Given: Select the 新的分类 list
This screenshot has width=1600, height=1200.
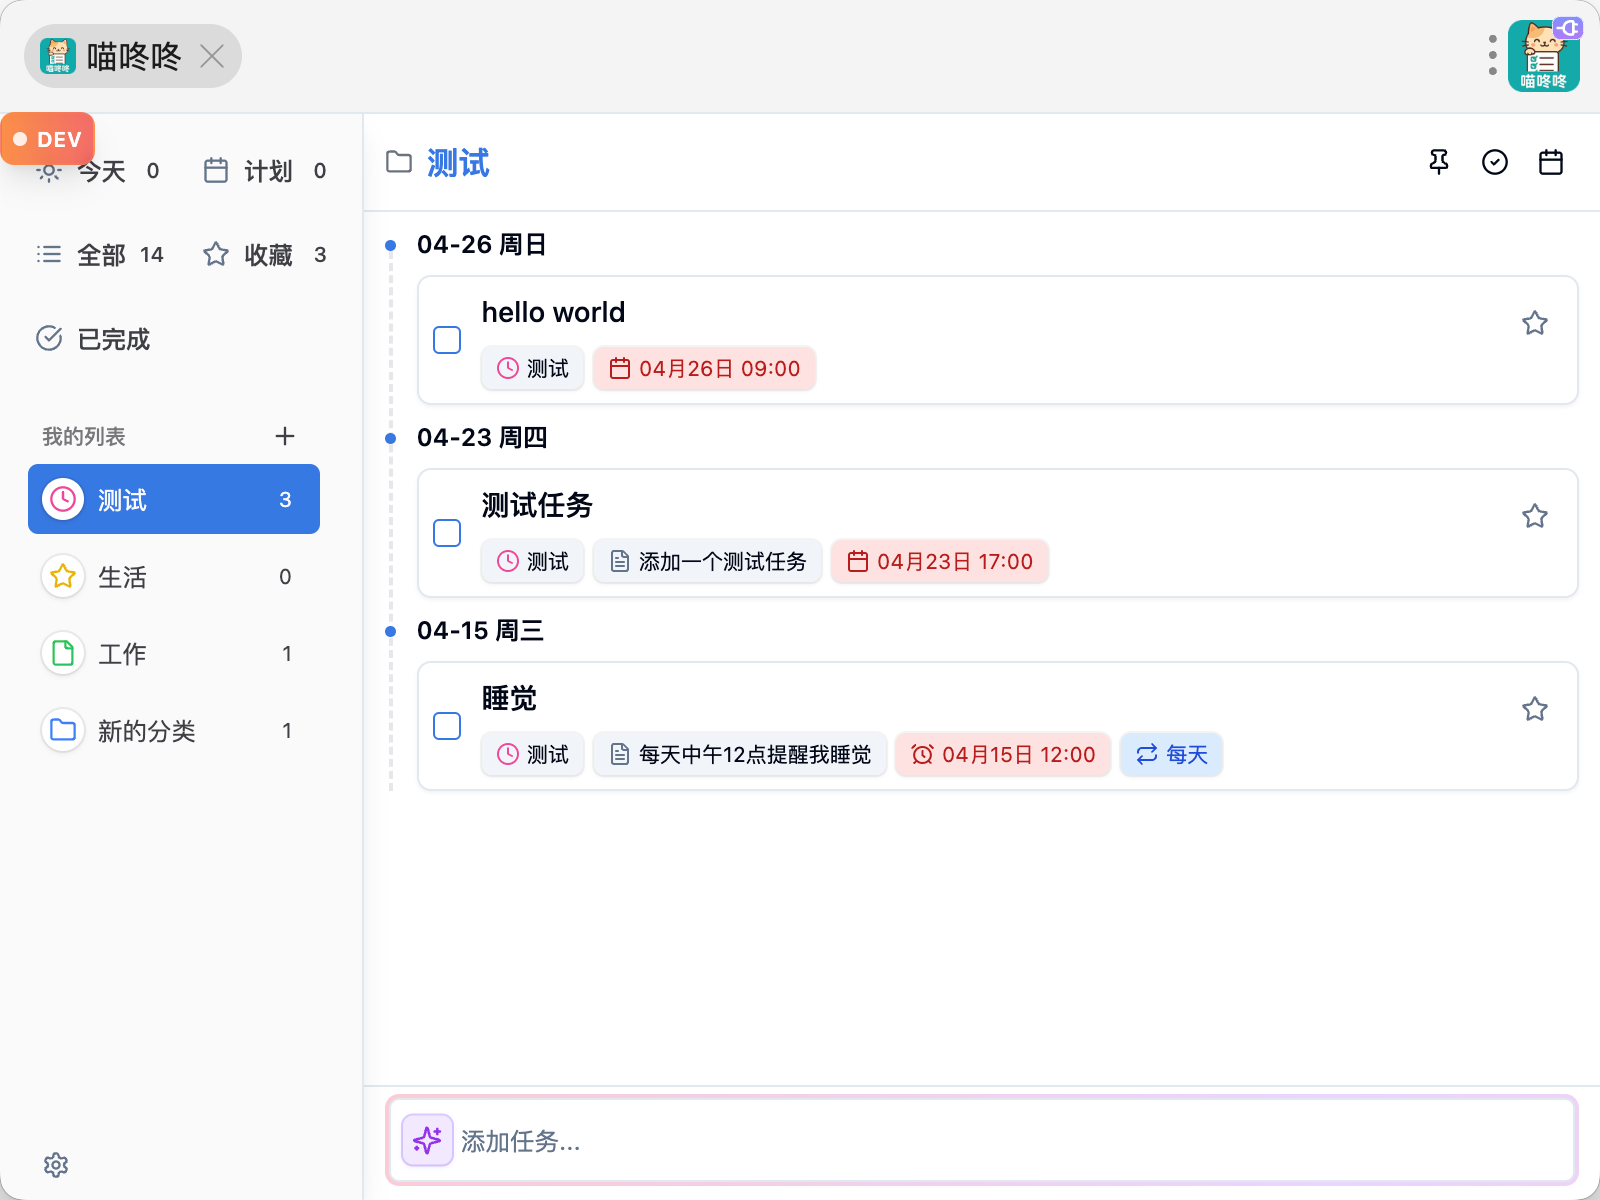Looking at the screenshot, I should [174, 730].
